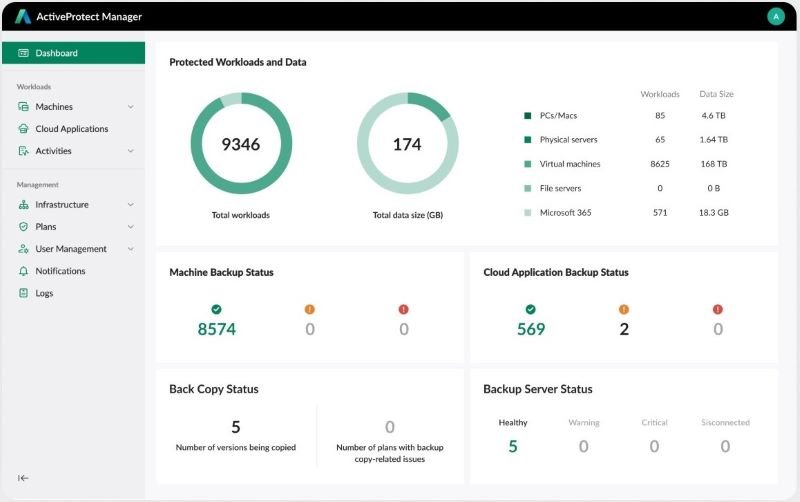The width and height of the screenshot is (800, 502).
Task: Click the PCs/Macs legend color swatch
Action: point(528,115)
